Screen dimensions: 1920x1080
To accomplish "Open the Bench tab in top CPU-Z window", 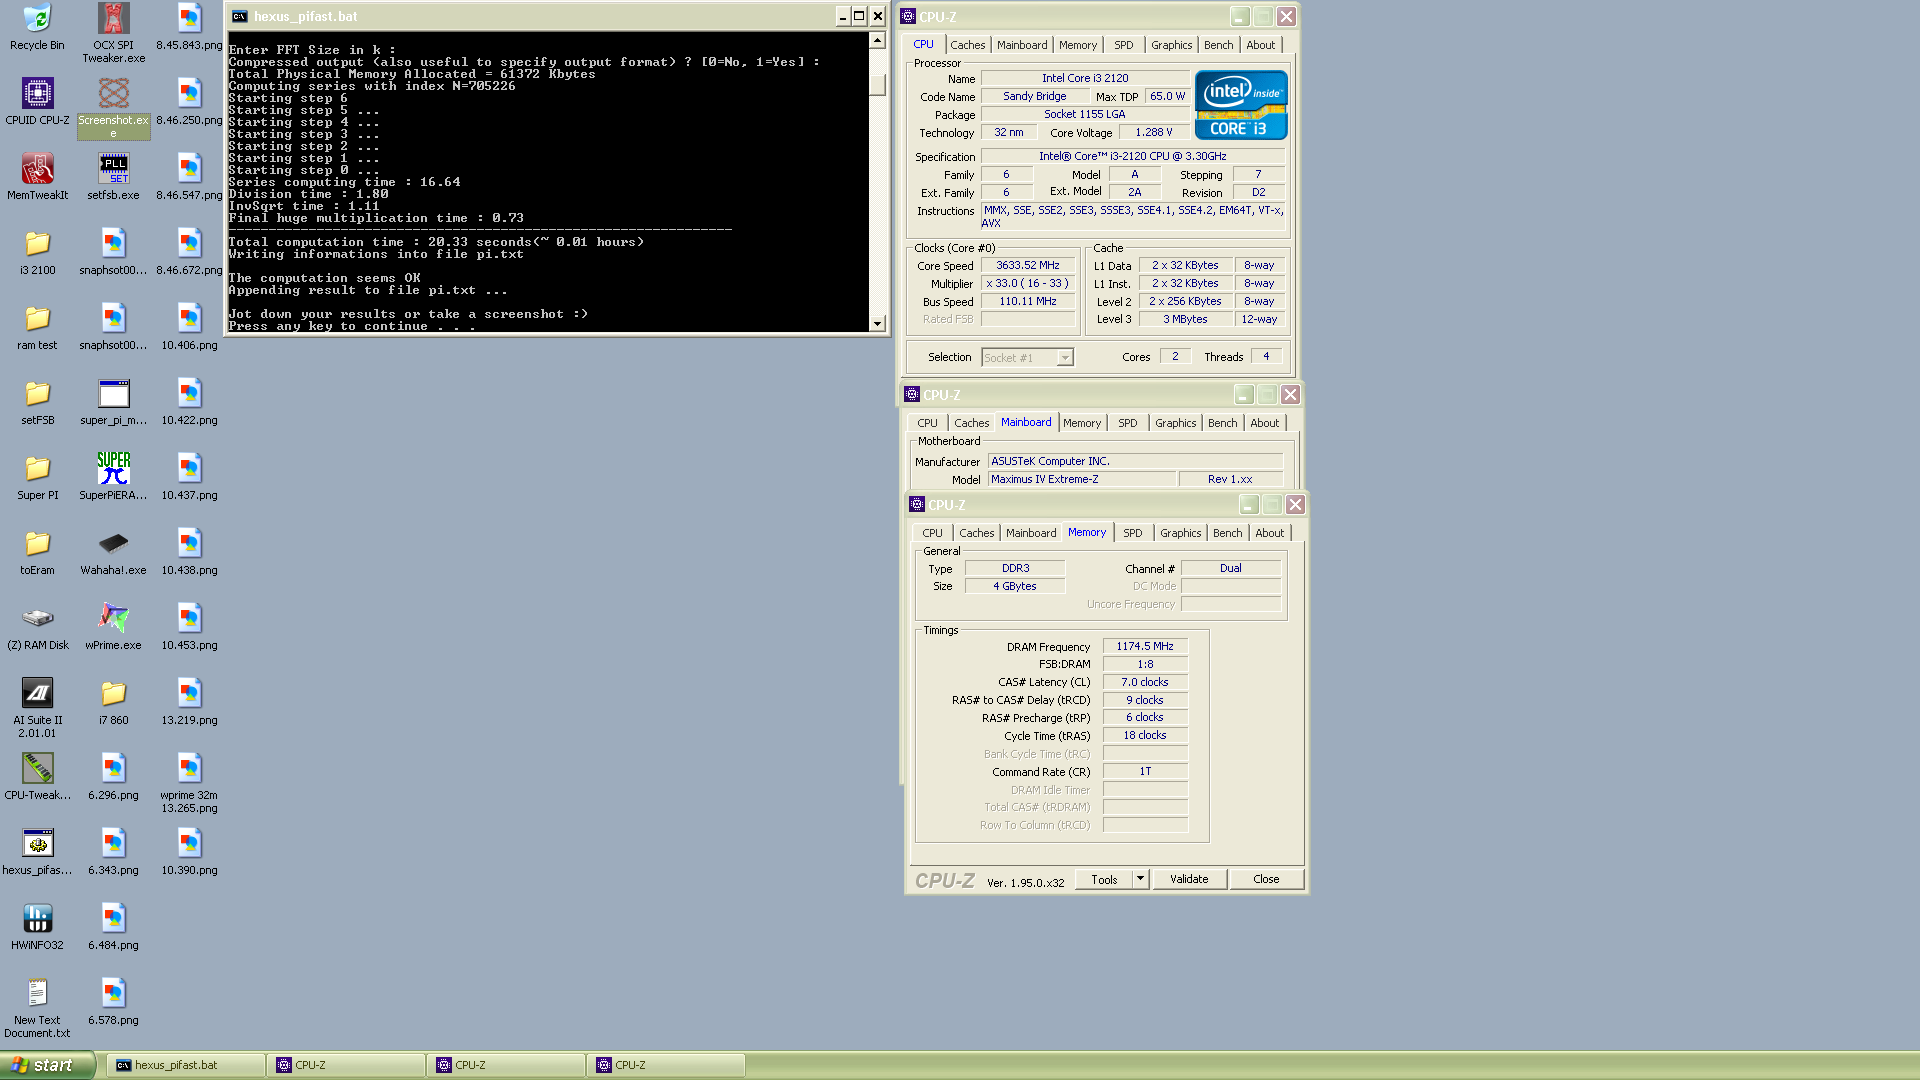I will click(1218, 45).
